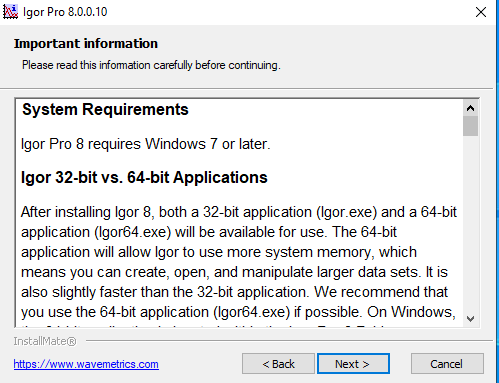
Task: Click the 'We recommend that' sentence
Action: (381, 292)
